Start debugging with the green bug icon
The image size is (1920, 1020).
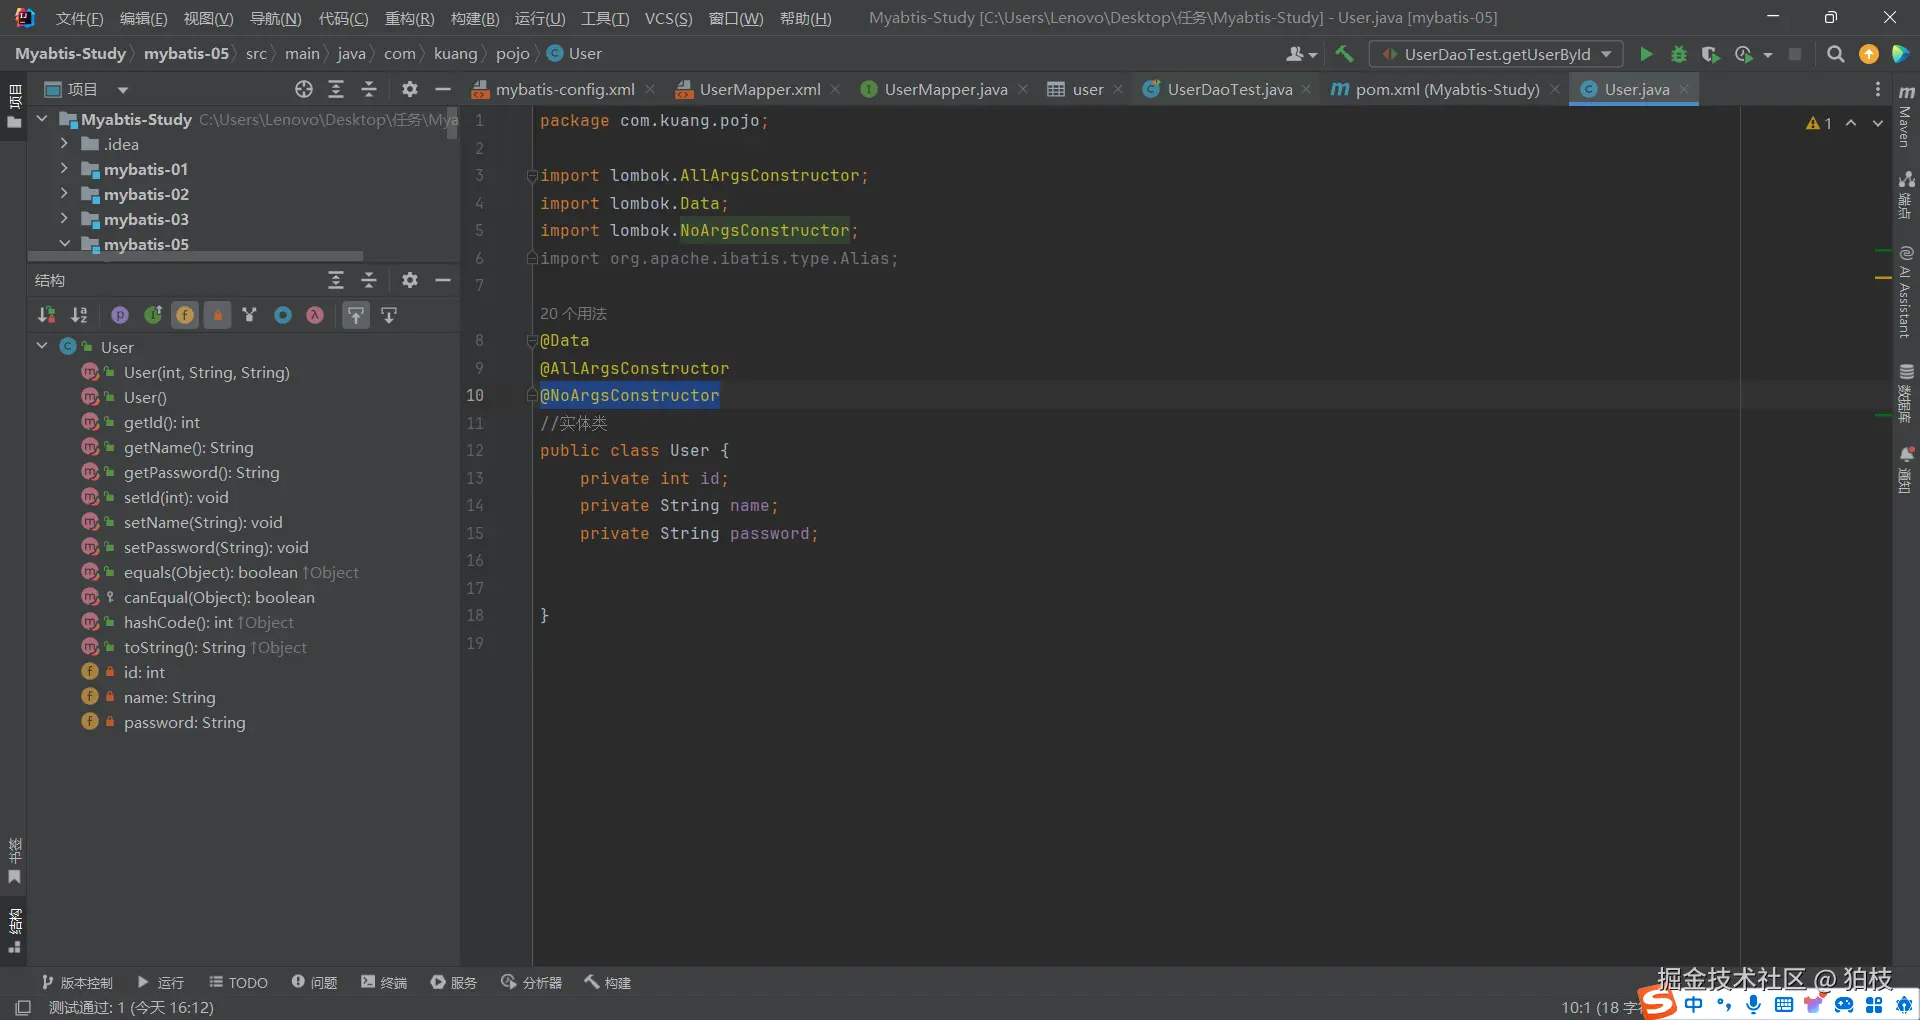tap(1679, 54)
